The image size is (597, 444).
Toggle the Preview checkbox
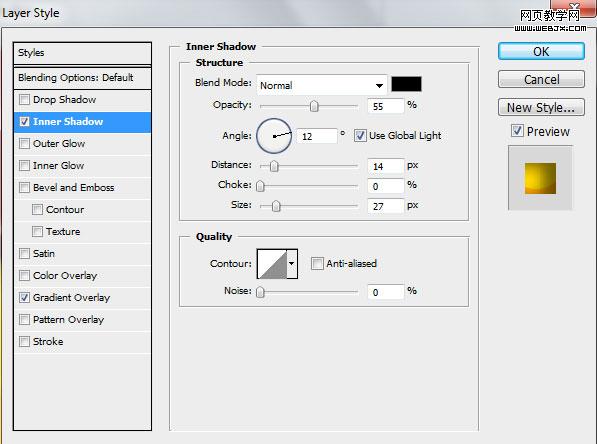[x=517, y=131]
